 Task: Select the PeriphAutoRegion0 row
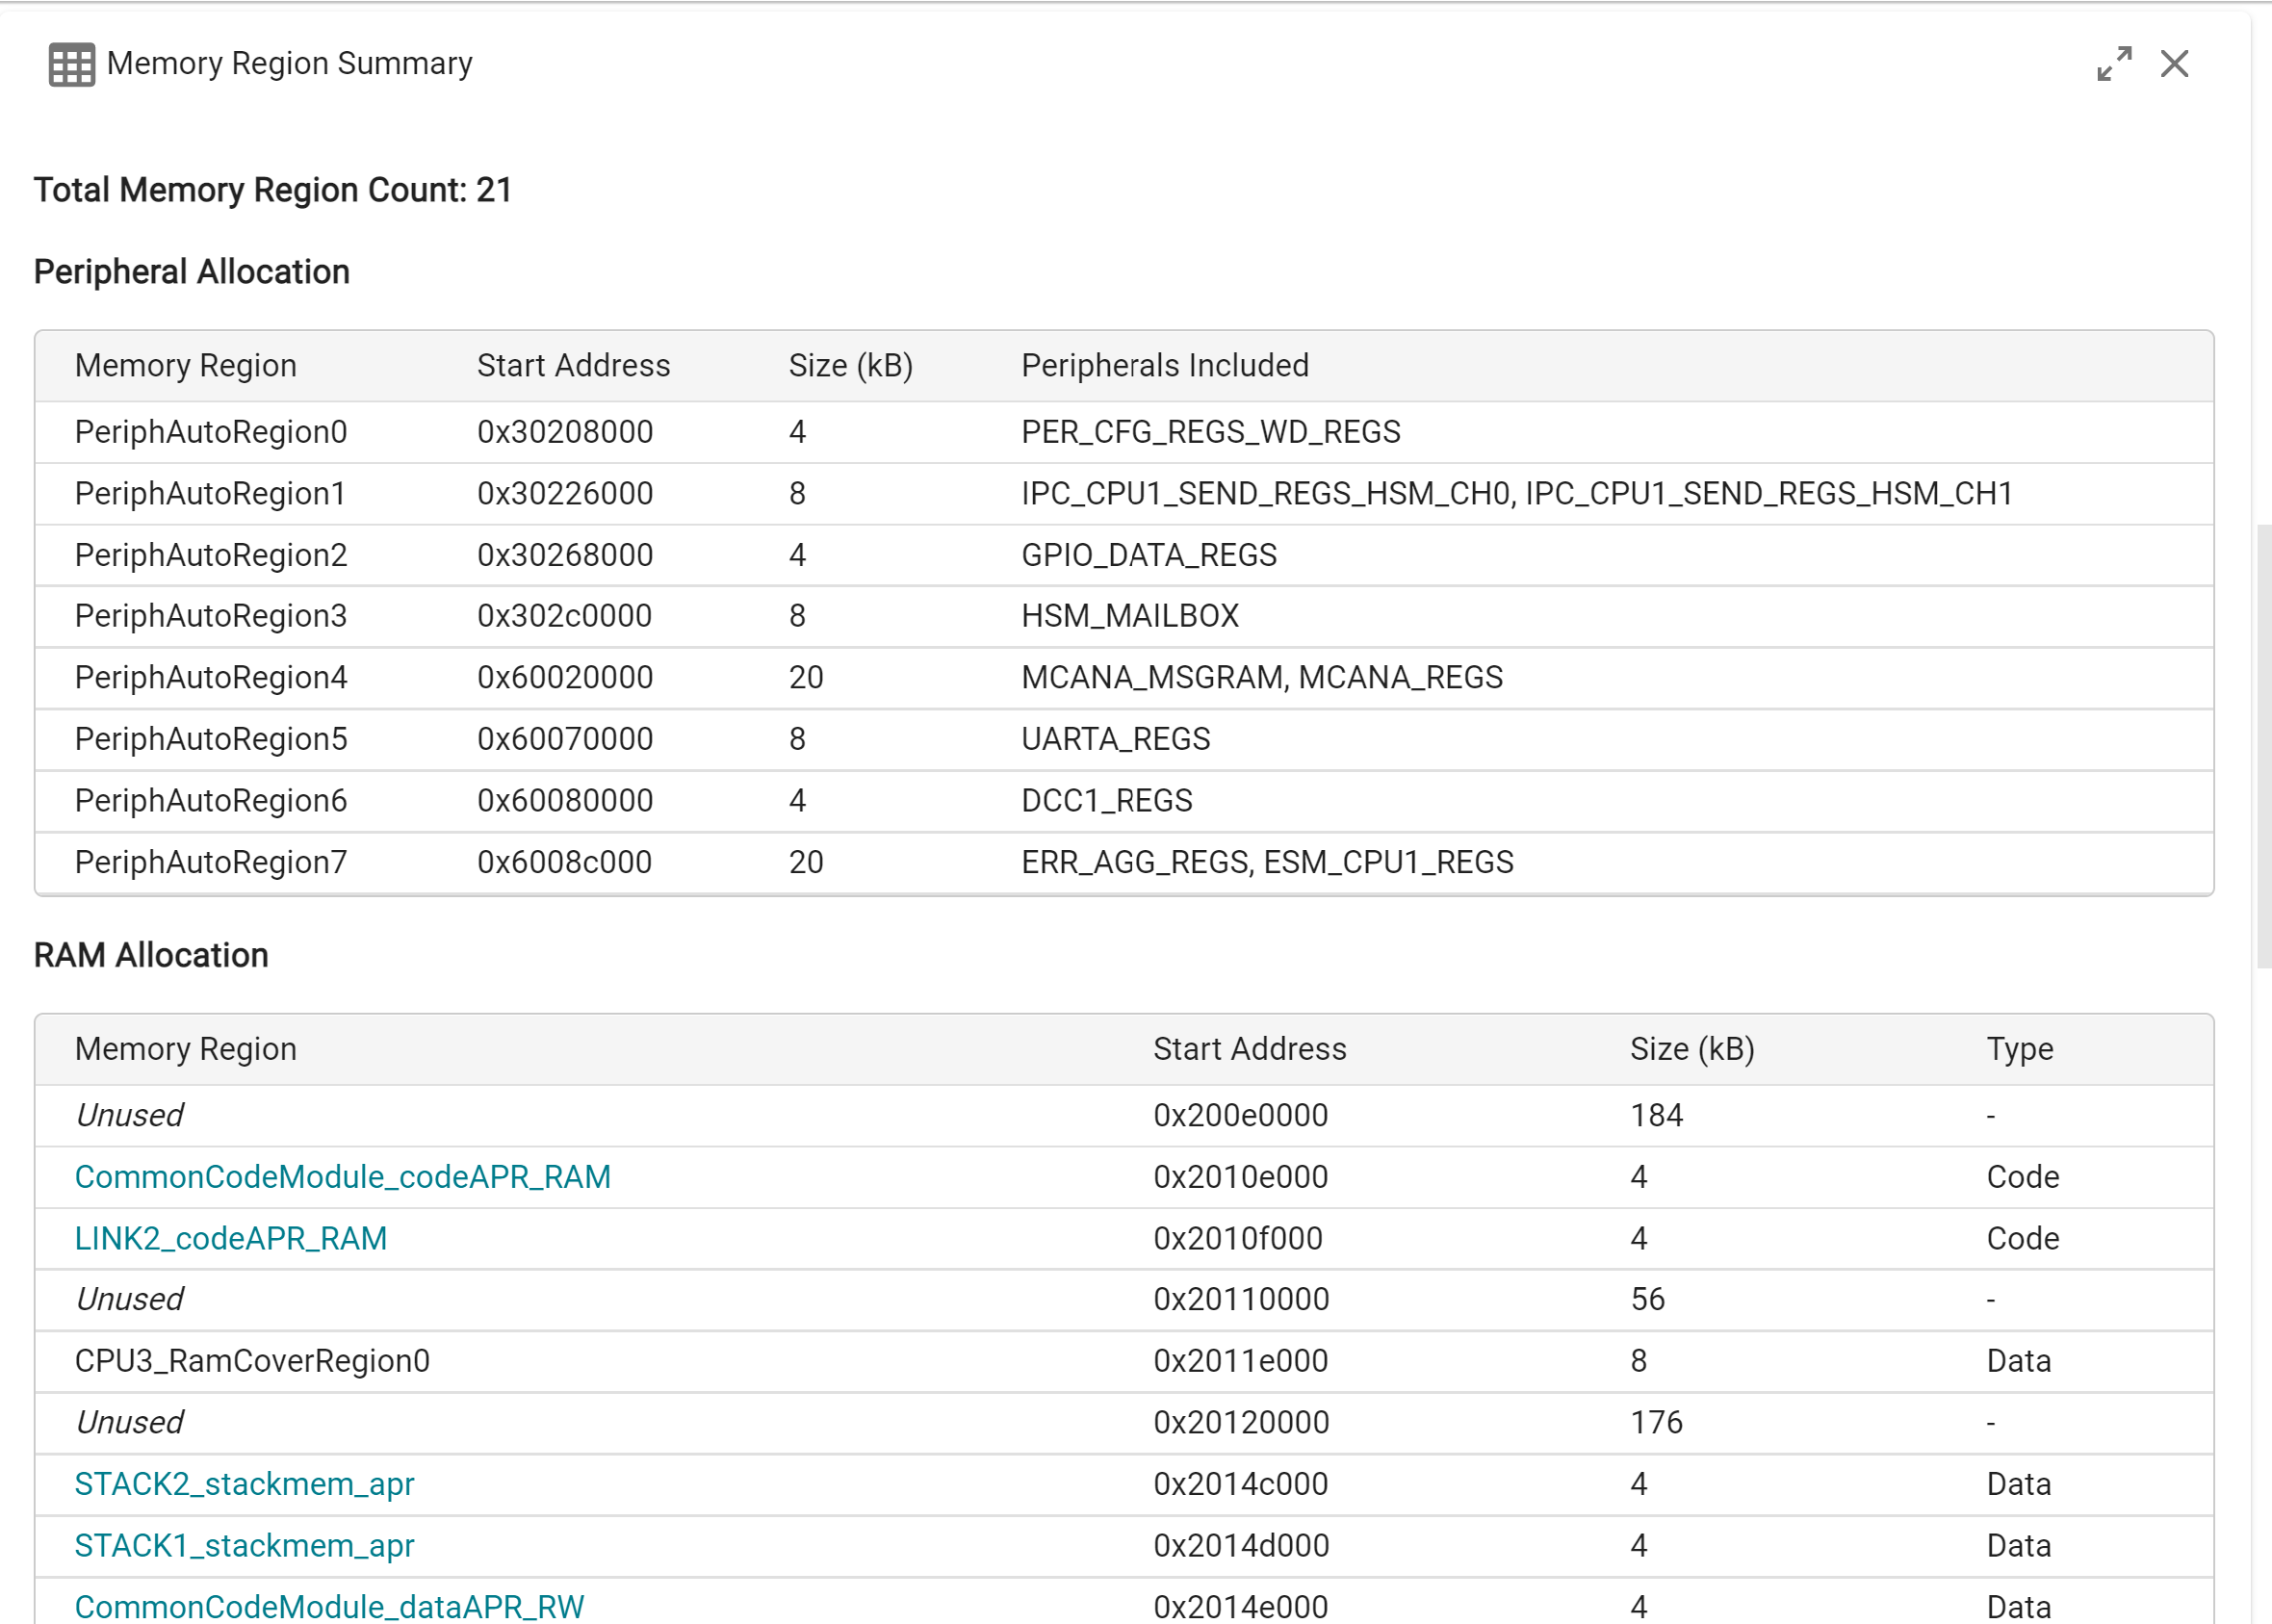(210, 431)
